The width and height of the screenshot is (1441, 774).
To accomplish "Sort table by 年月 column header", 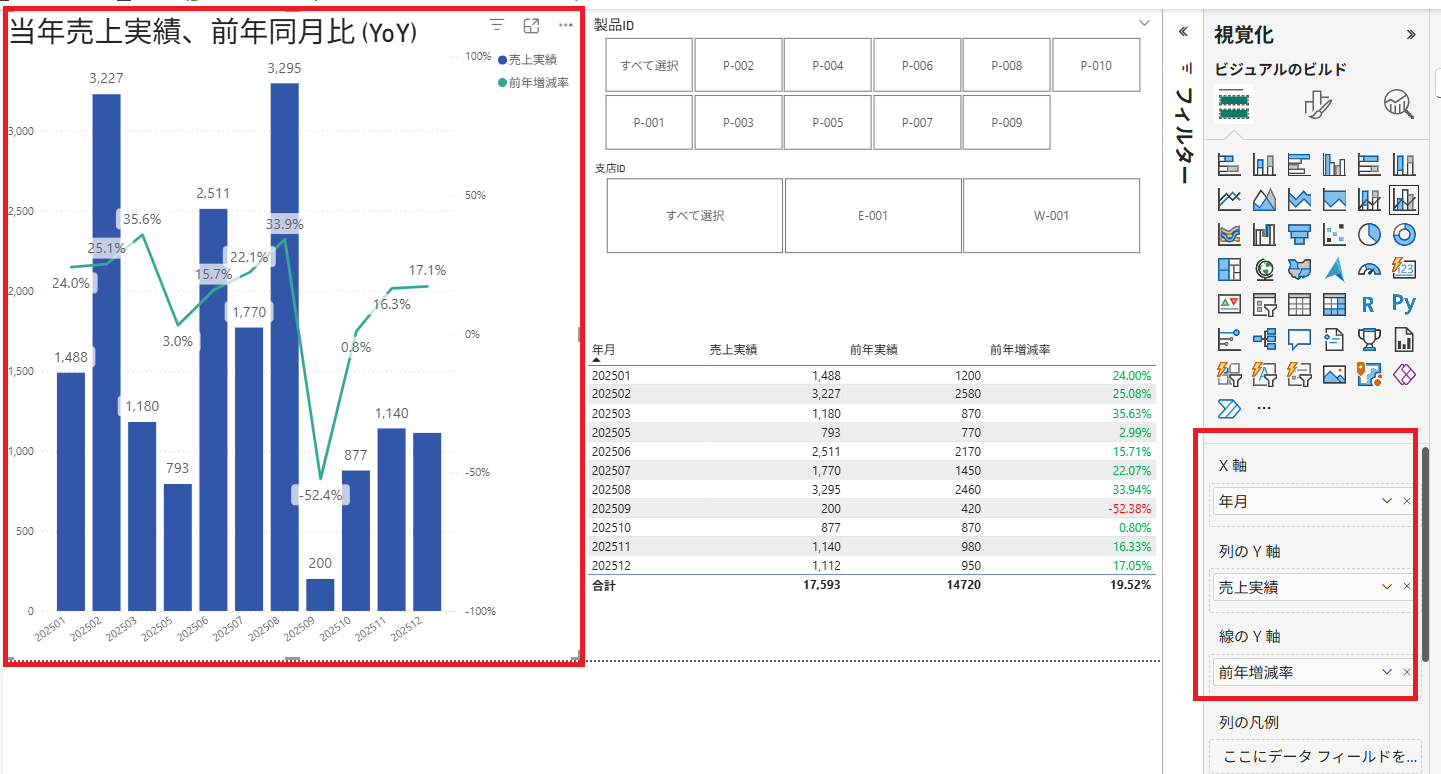I will 604,349.
